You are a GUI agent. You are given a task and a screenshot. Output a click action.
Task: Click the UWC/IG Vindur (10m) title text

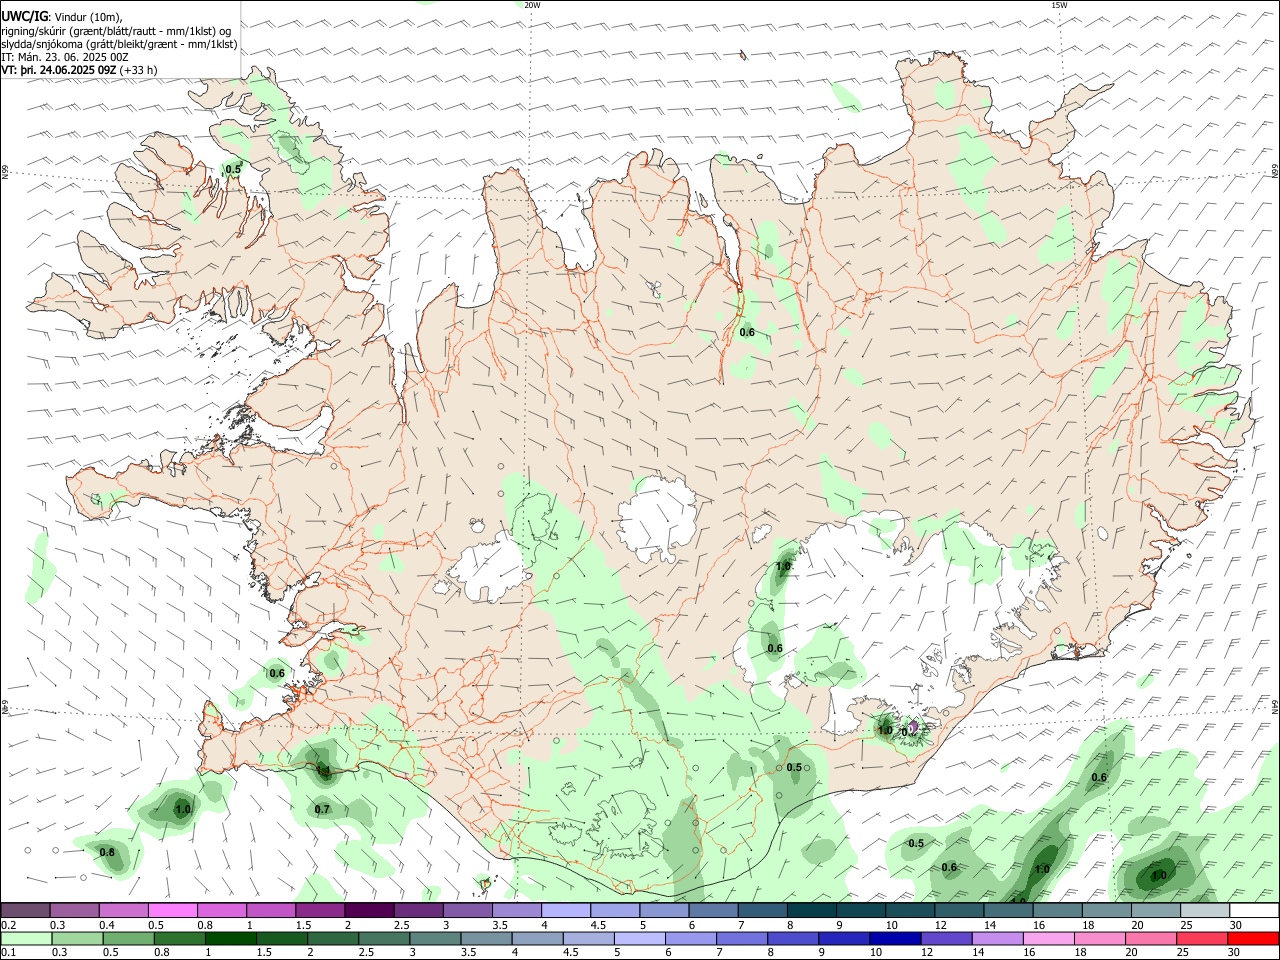pyautogui.click(x=62, y=17)
